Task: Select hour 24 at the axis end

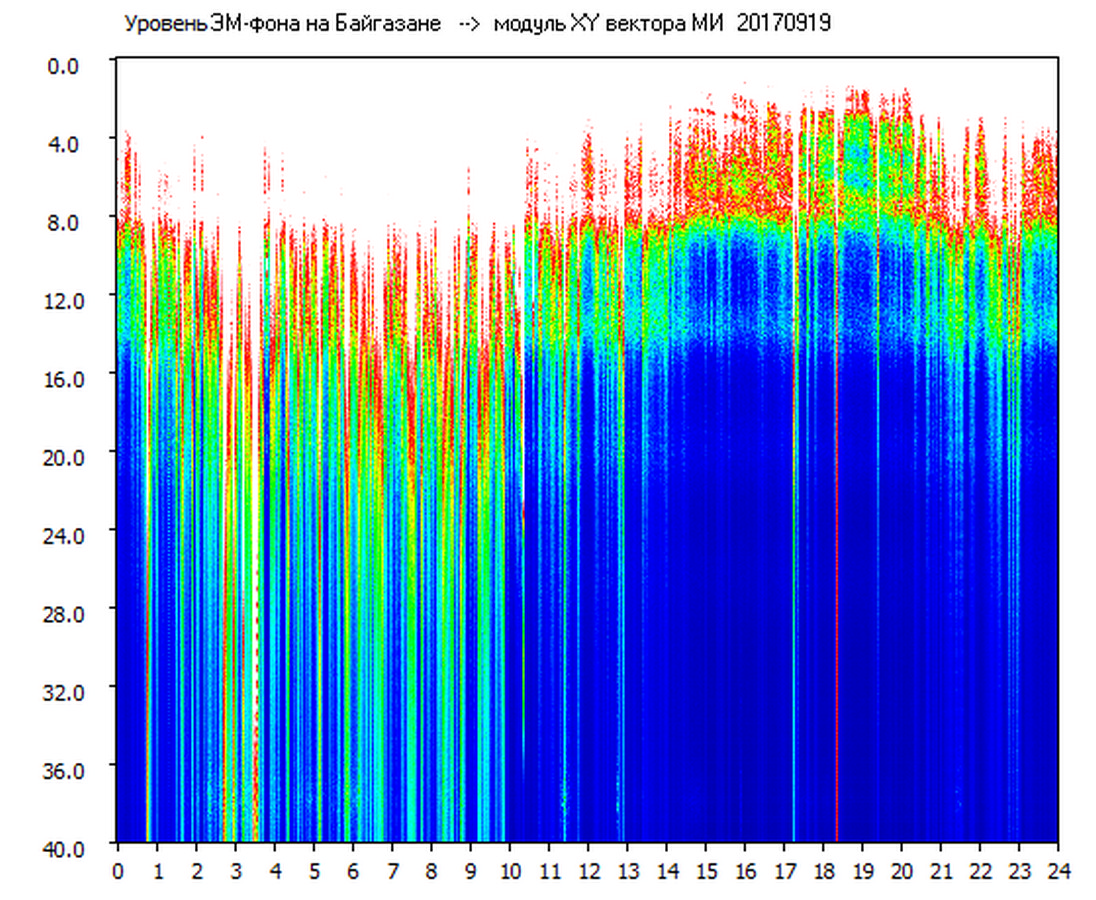Action: coord(1058,871)
